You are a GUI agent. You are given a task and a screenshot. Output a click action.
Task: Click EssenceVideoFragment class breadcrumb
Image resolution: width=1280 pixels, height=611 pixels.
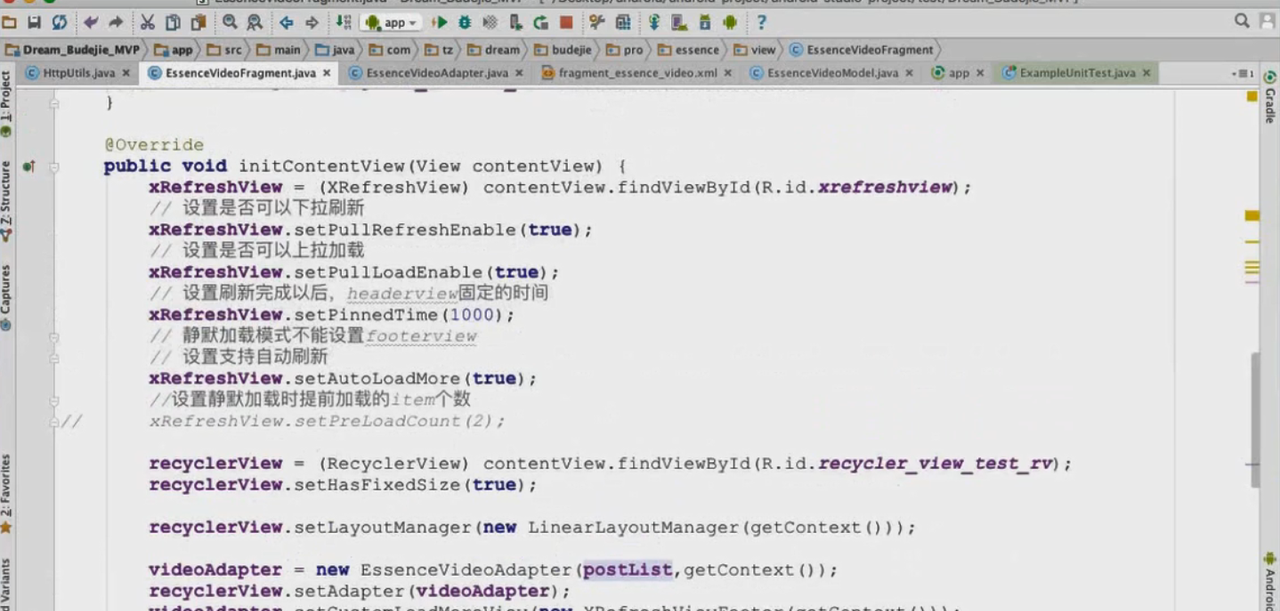[861, 49]
